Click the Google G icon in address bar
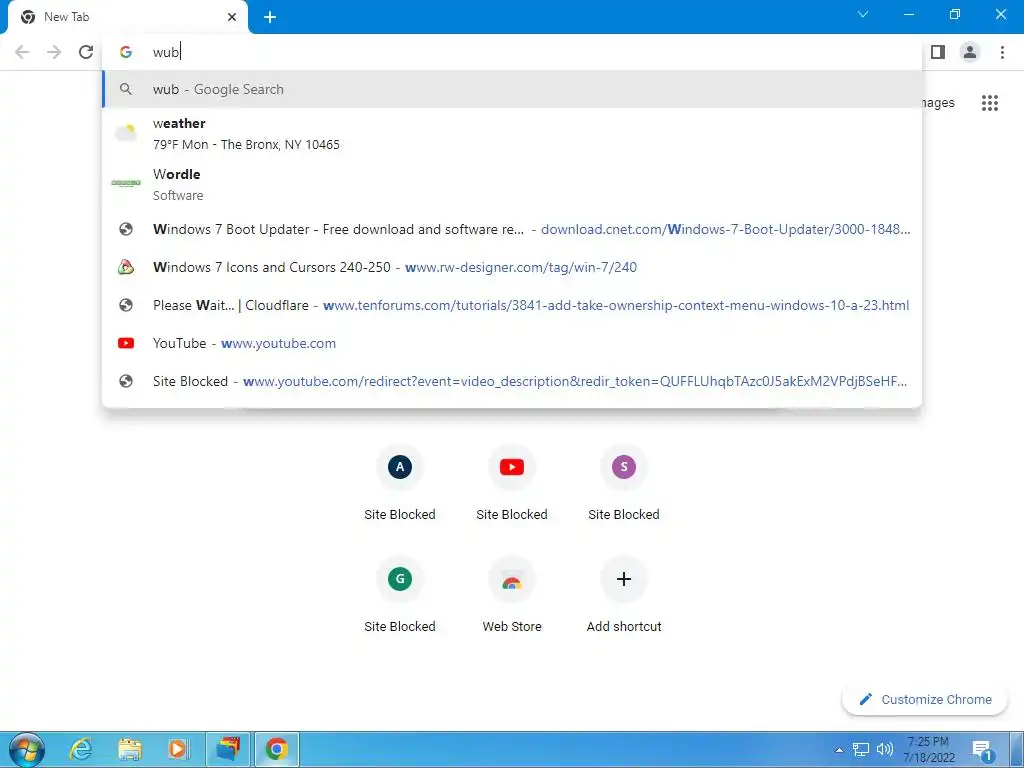This screenshot has height=768, width=1024. click(x=126, y=52)
